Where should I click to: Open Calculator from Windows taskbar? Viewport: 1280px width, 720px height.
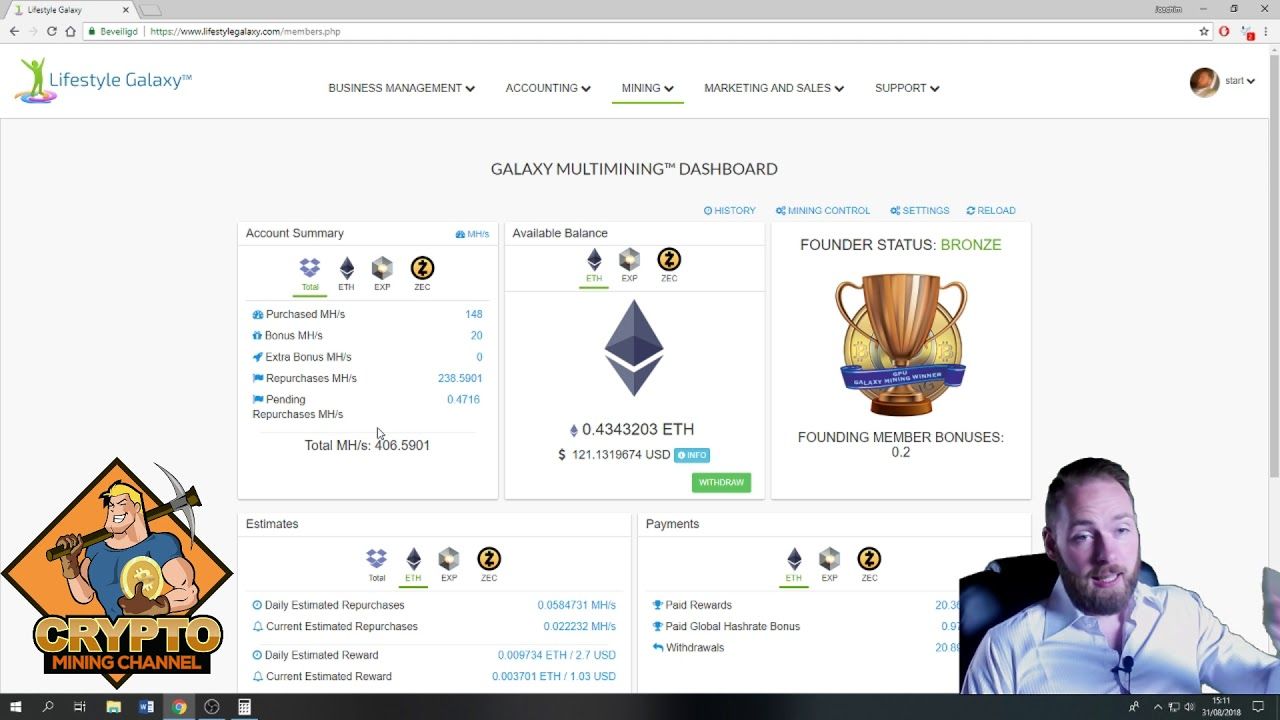244,707
